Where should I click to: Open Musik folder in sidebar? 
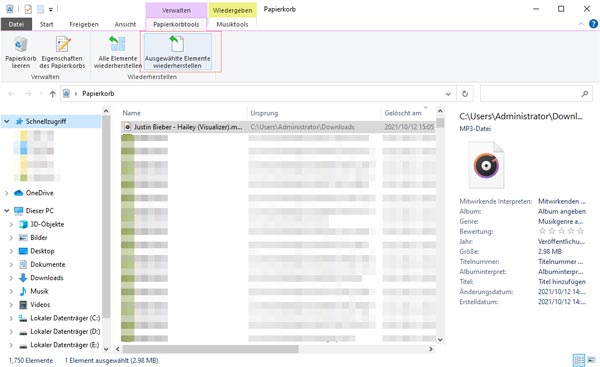click(x=39, y=291)
